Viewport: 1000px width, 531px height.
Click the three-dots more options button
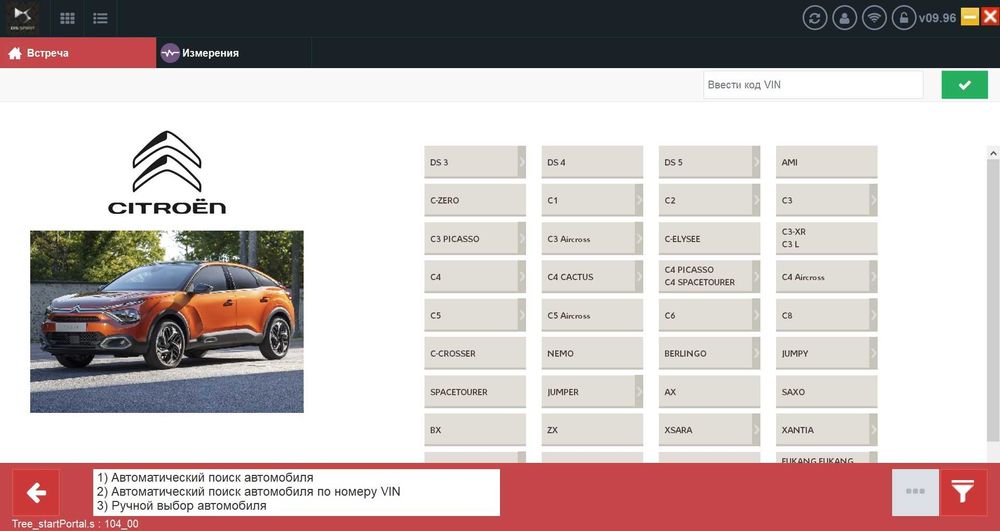point(915,492)
